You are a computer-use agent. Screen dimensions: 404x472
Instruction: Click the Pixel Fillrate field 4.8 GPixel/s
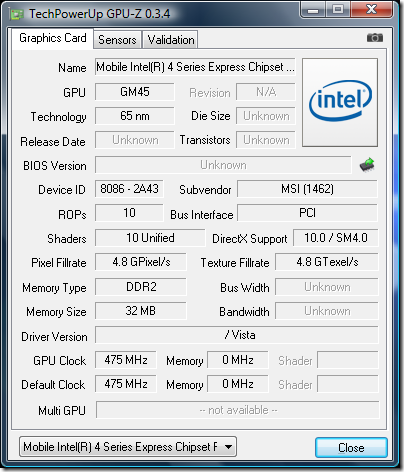click(141, 262)
